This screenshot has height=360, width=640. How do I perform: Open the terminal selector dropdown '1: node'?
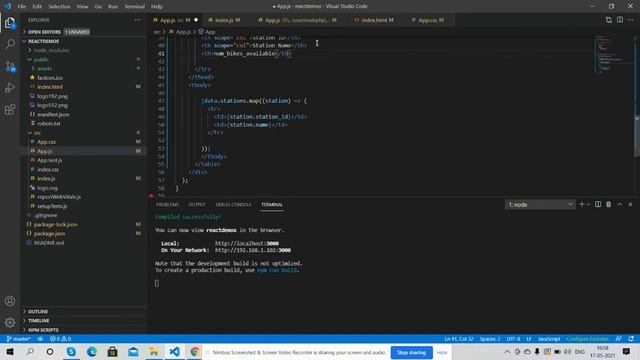540,204
